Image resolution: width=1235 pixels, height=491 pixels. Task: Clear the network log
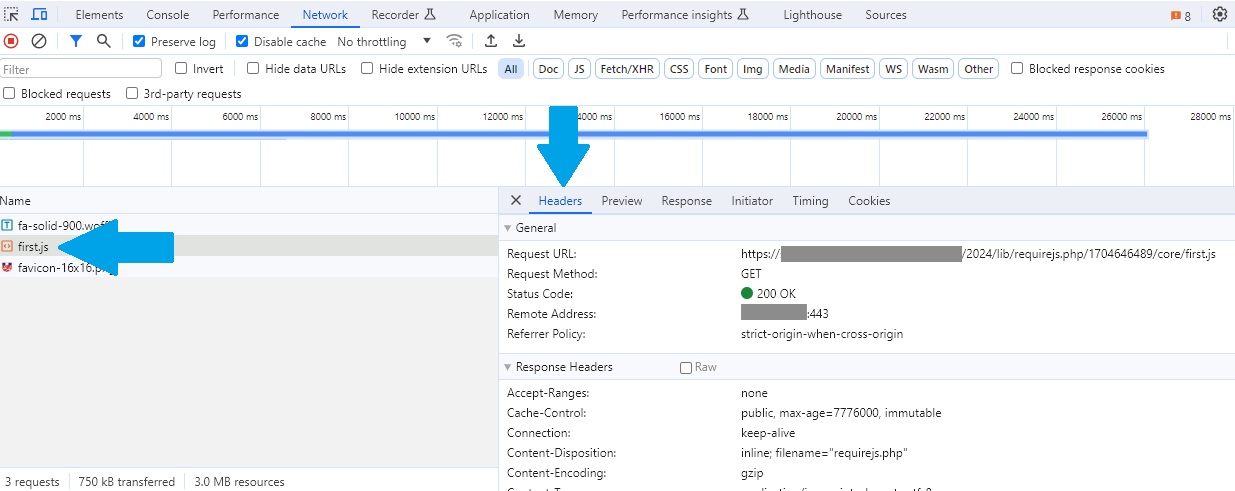(x=39, y=41)
